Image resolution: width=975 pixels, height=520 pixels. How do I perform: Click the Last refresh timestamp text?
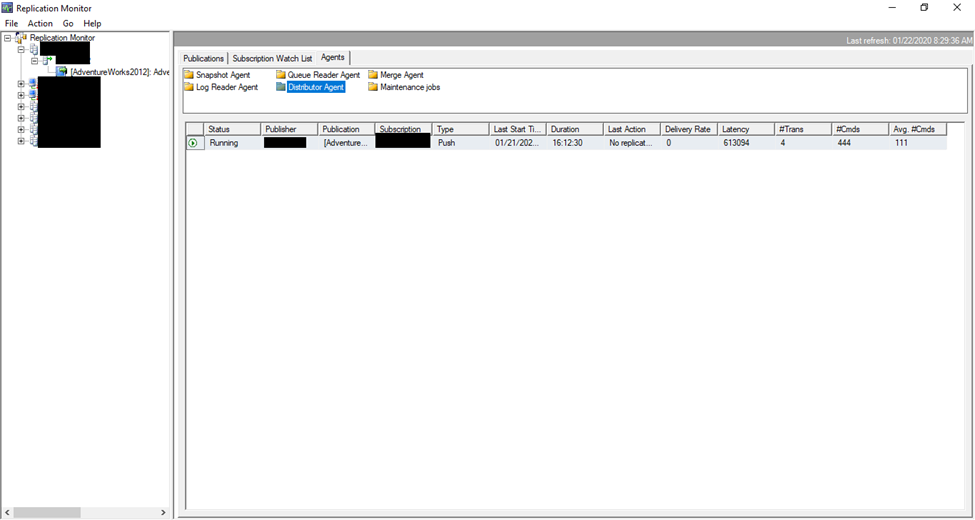click(908, 40)
